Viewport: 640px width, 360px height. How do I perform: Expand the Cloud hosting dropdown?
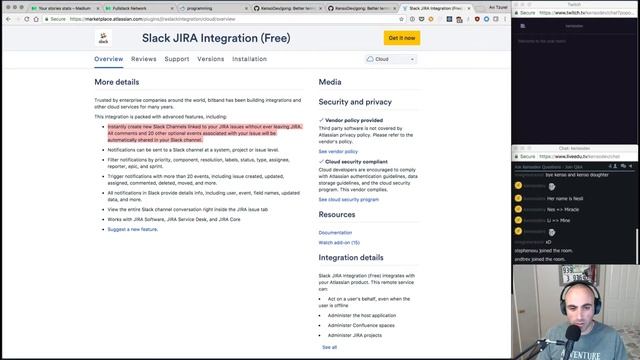(391, 59)
